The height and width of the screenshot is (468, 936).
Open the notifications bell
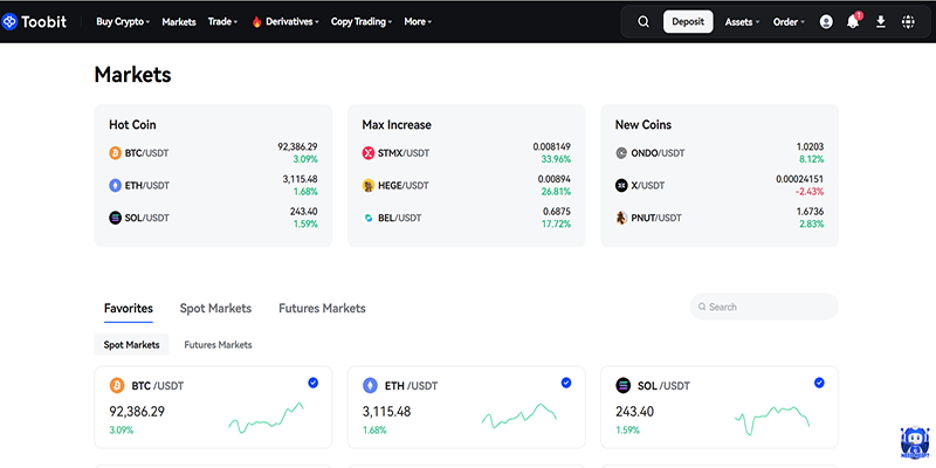click(x=853, y=22)
